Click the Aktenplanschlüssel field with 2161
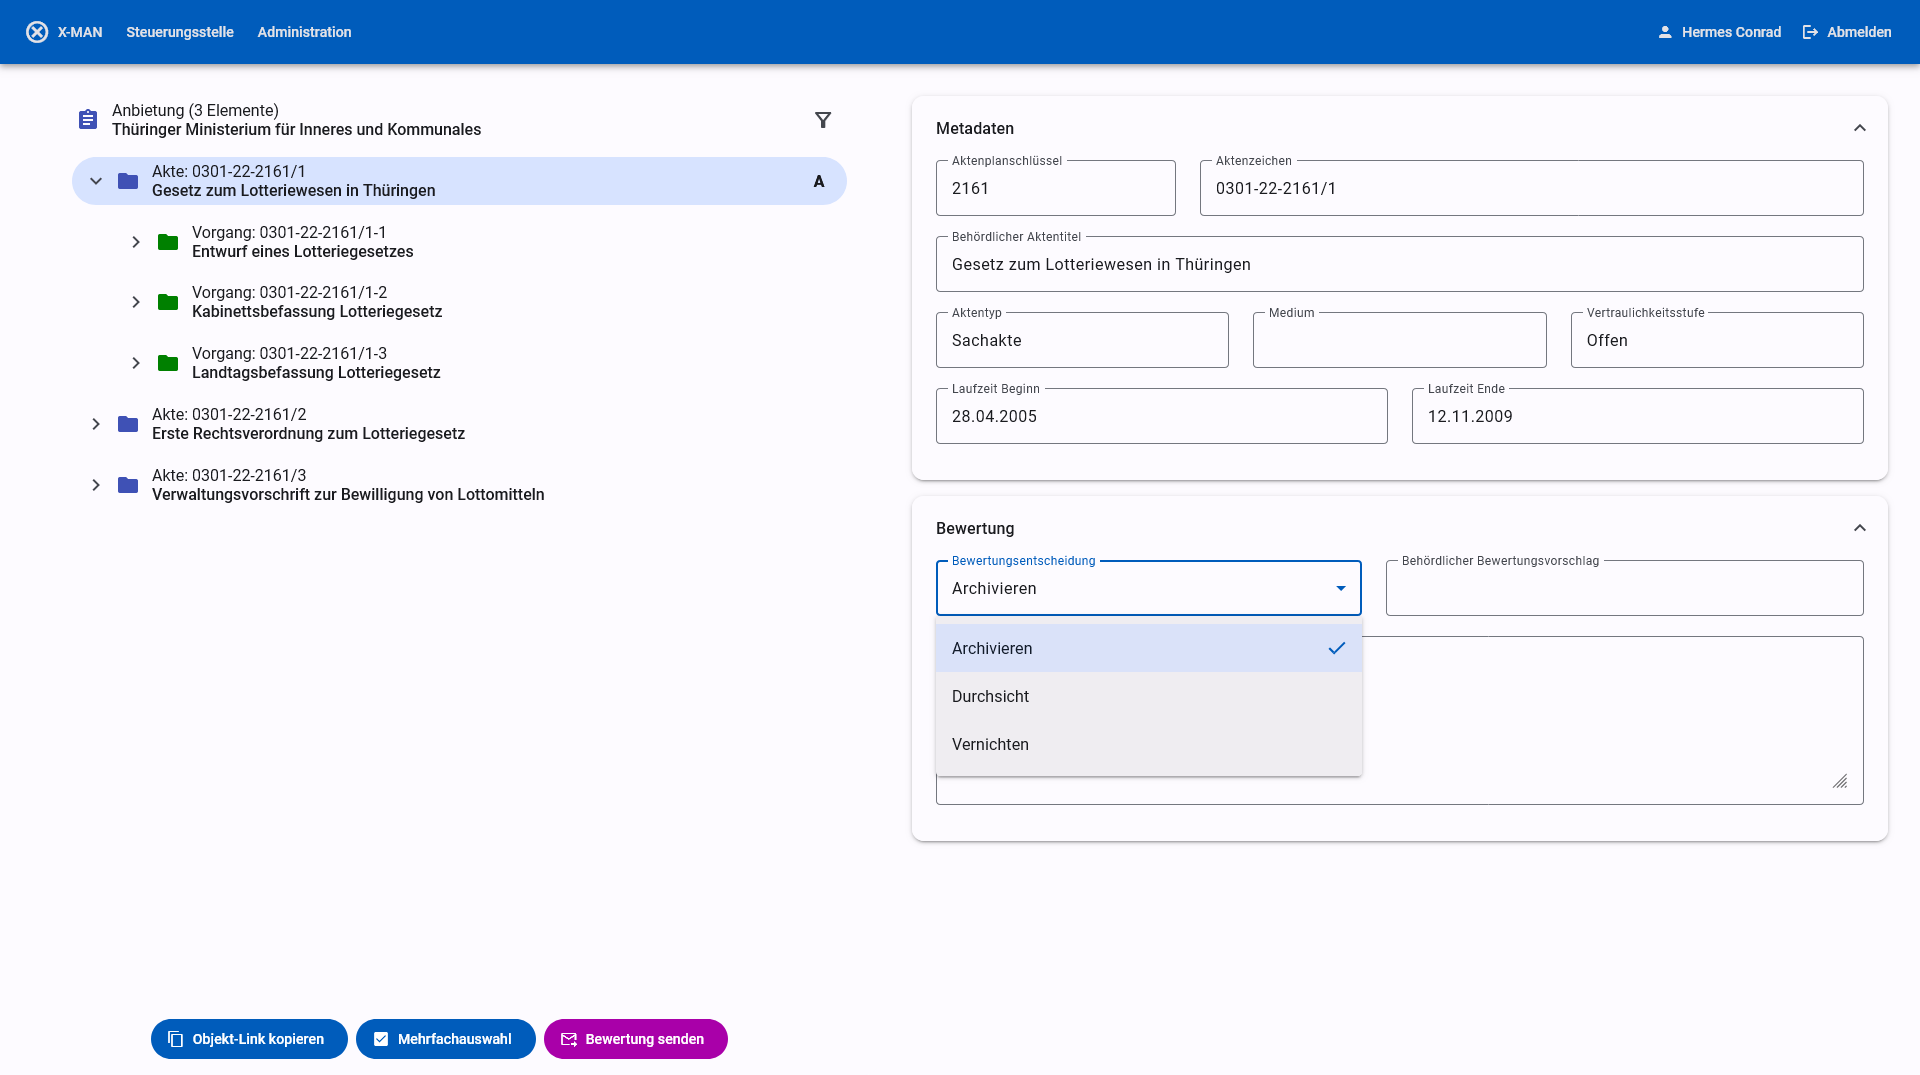 (1056, 188)
